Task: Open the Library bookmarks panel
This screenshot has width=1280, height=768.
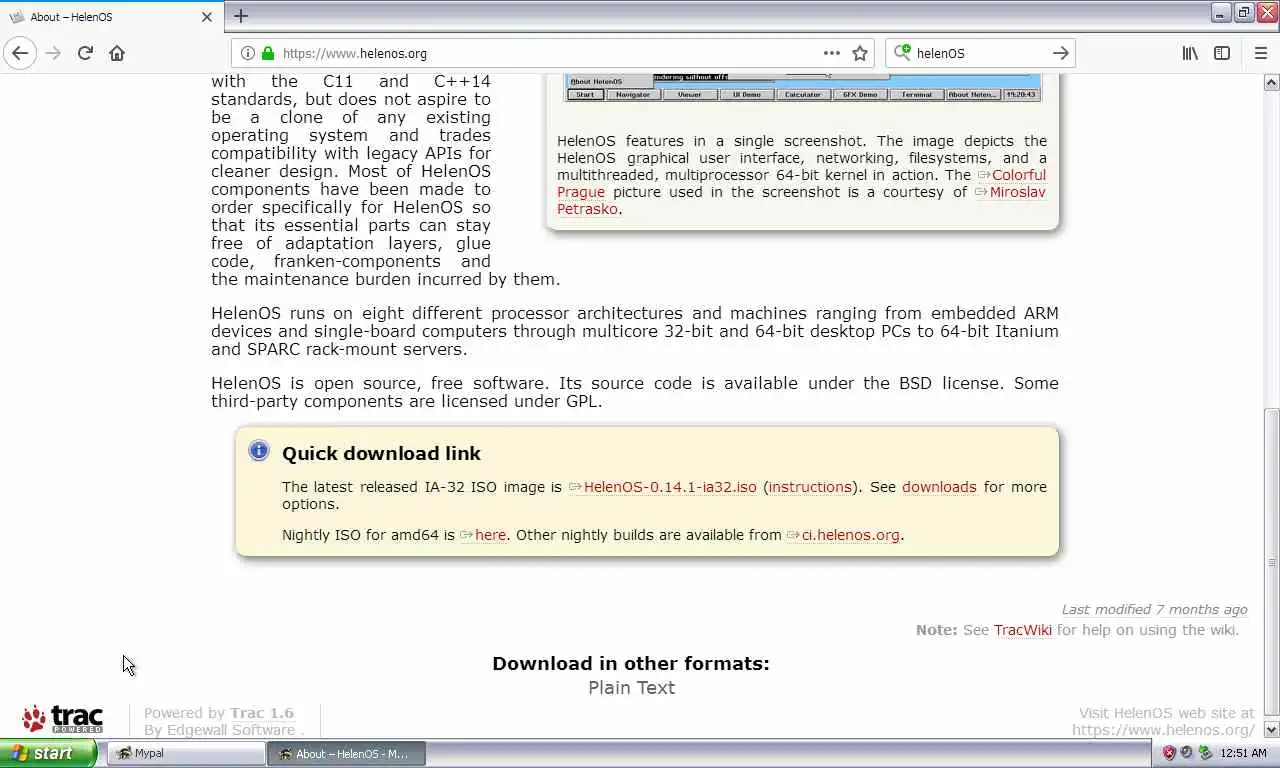Action: (1190, 53)
